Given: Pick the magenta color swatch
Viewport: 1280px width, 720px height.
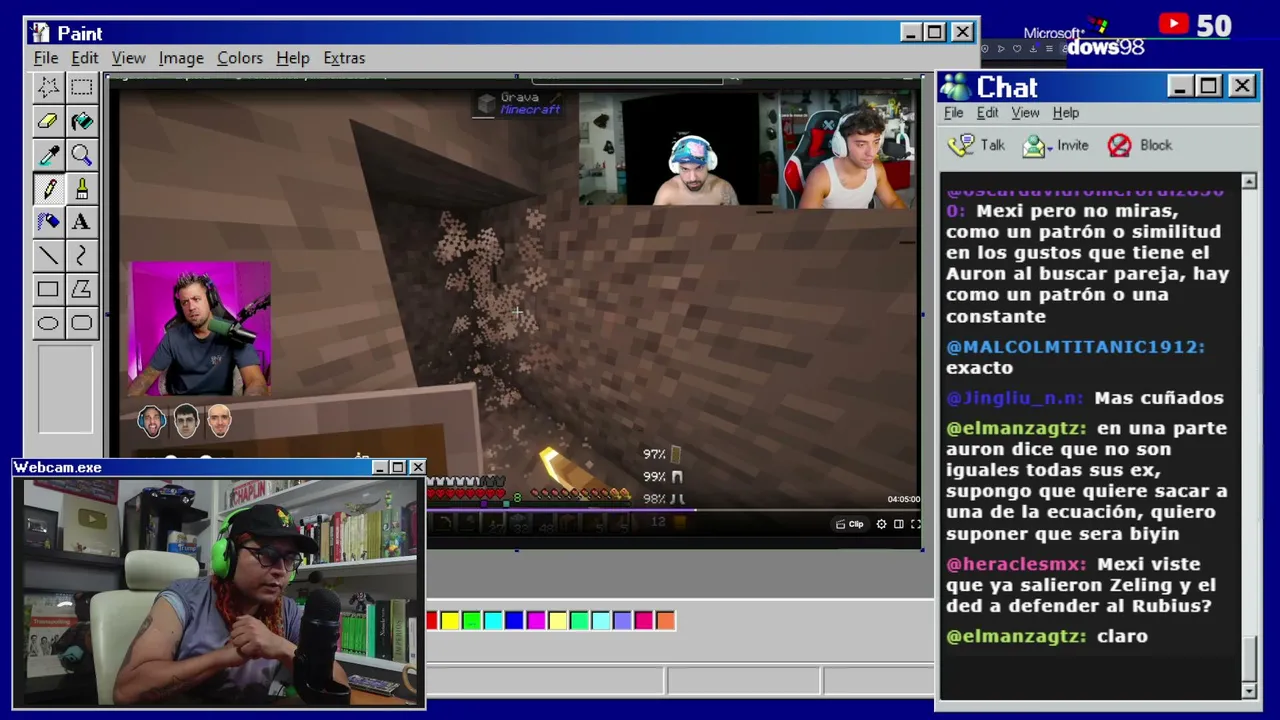Looking at the screenshot, I should (x=536, y=621).
